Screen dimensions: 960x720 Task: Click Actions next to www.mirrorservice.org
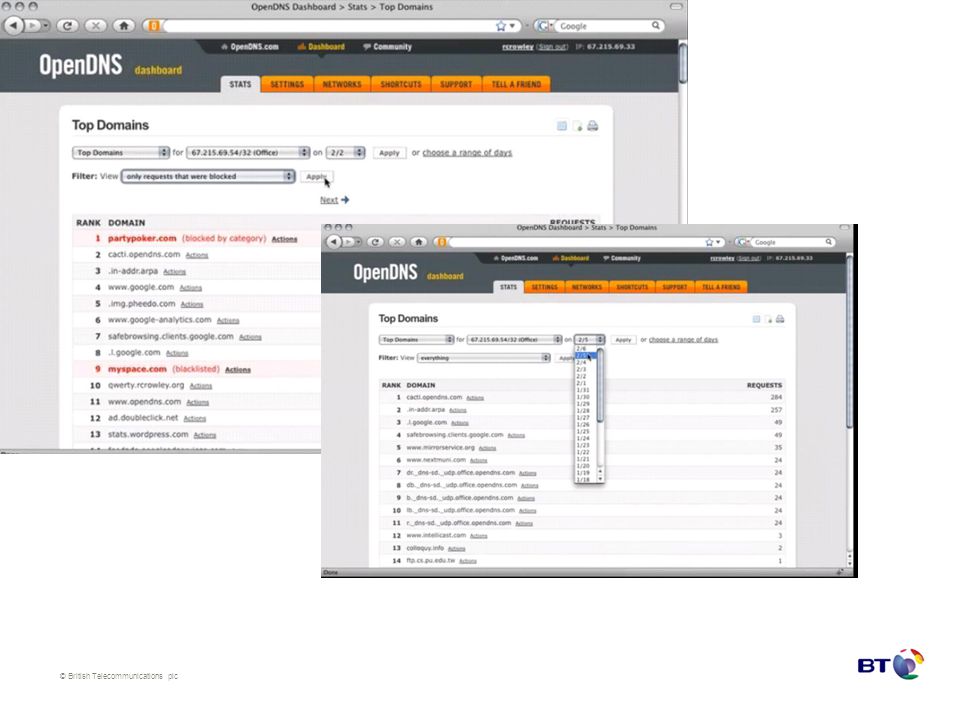coord(487,448)
